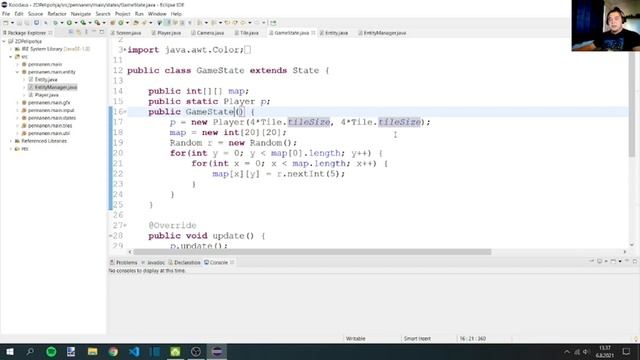Screen dimensions: 640x360
Task: Click the taskbar search magnifier icon
Action: click(30, 352)
